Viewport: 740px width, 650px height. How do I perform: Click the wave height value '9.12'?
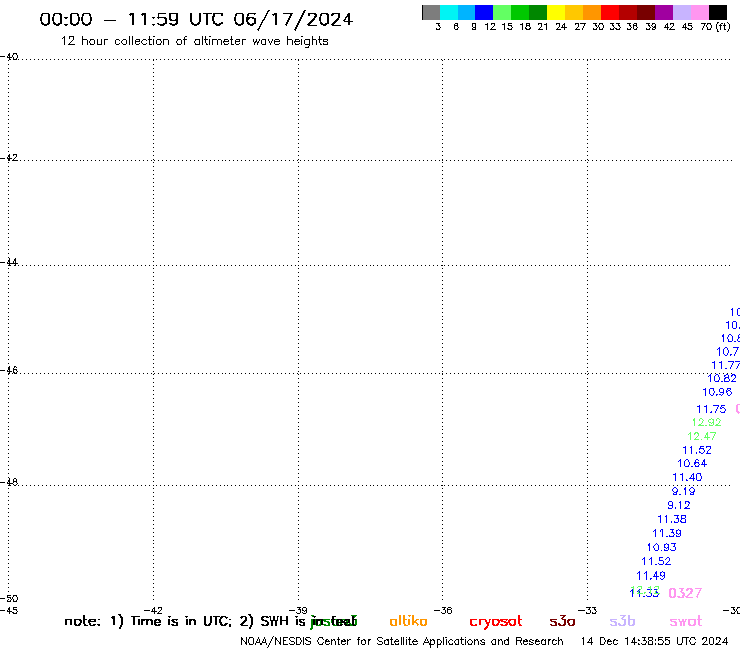pos(679,505)
